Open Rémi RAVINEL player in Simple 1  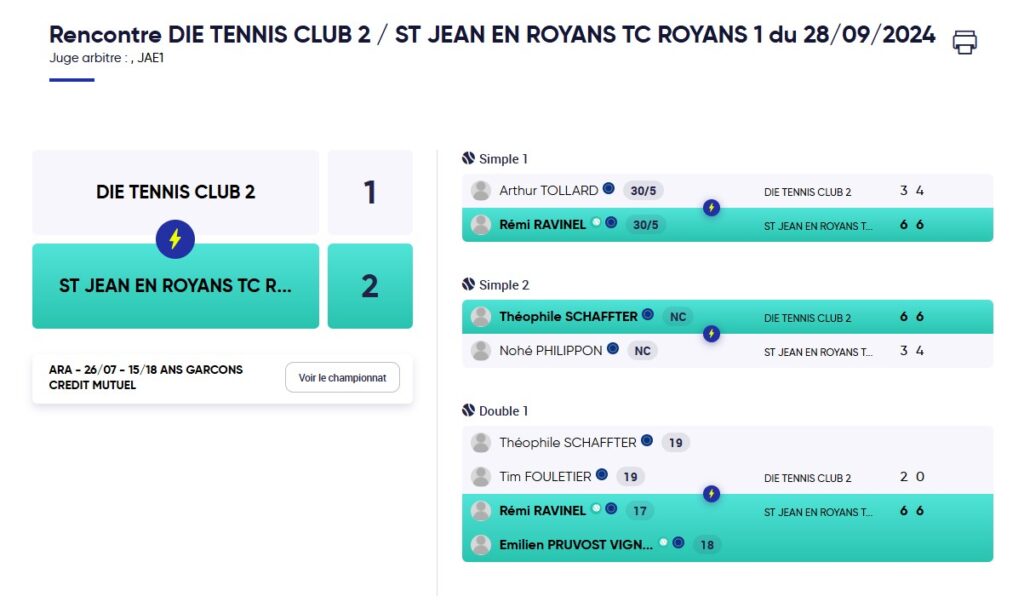[542, 225]
